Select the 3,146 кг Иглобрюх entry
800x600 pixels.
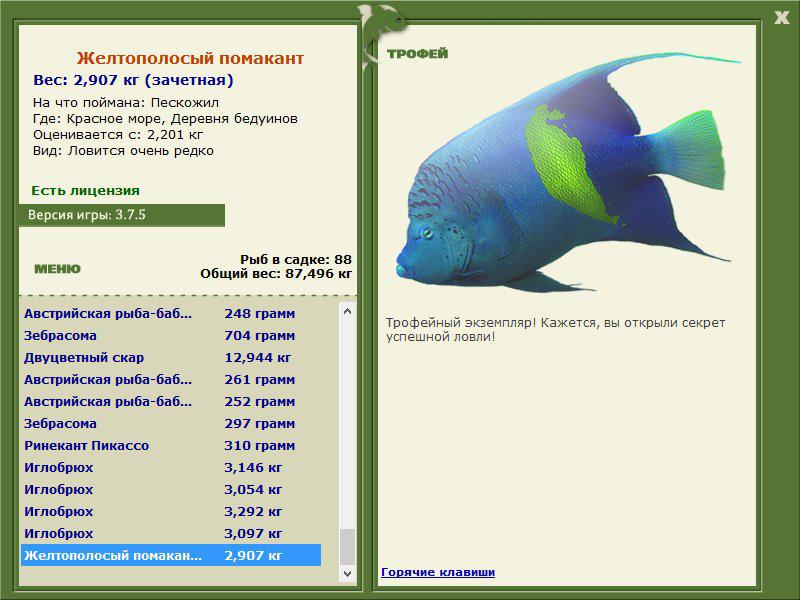(171, 467)
